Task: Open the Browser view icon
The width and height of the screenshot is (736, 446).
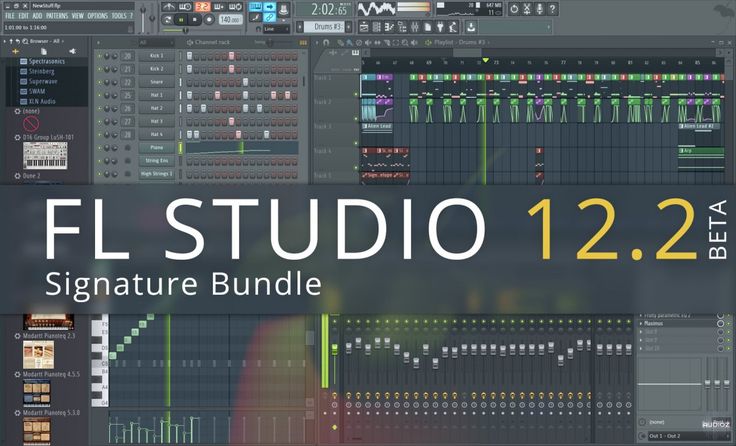Action: coord(402,27)
